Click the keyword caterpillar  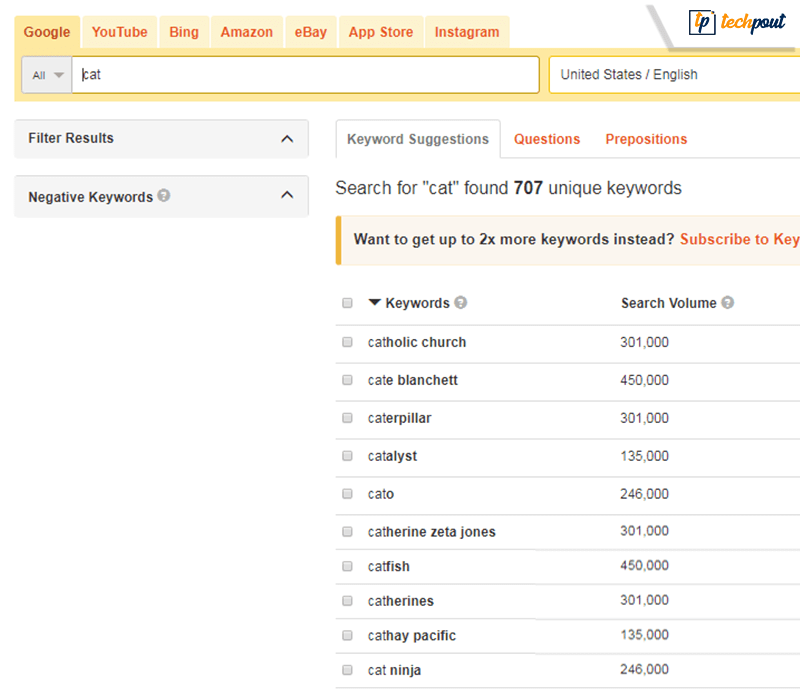[x=399, y=418]
